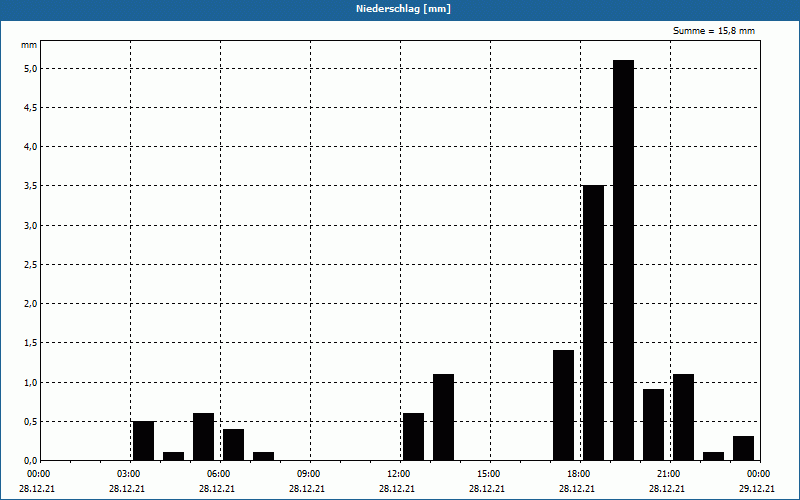This screenshot has height=500, width=800.
Task: Click the '00:00' label above 29.12.21
Action: tap(759, 474)
